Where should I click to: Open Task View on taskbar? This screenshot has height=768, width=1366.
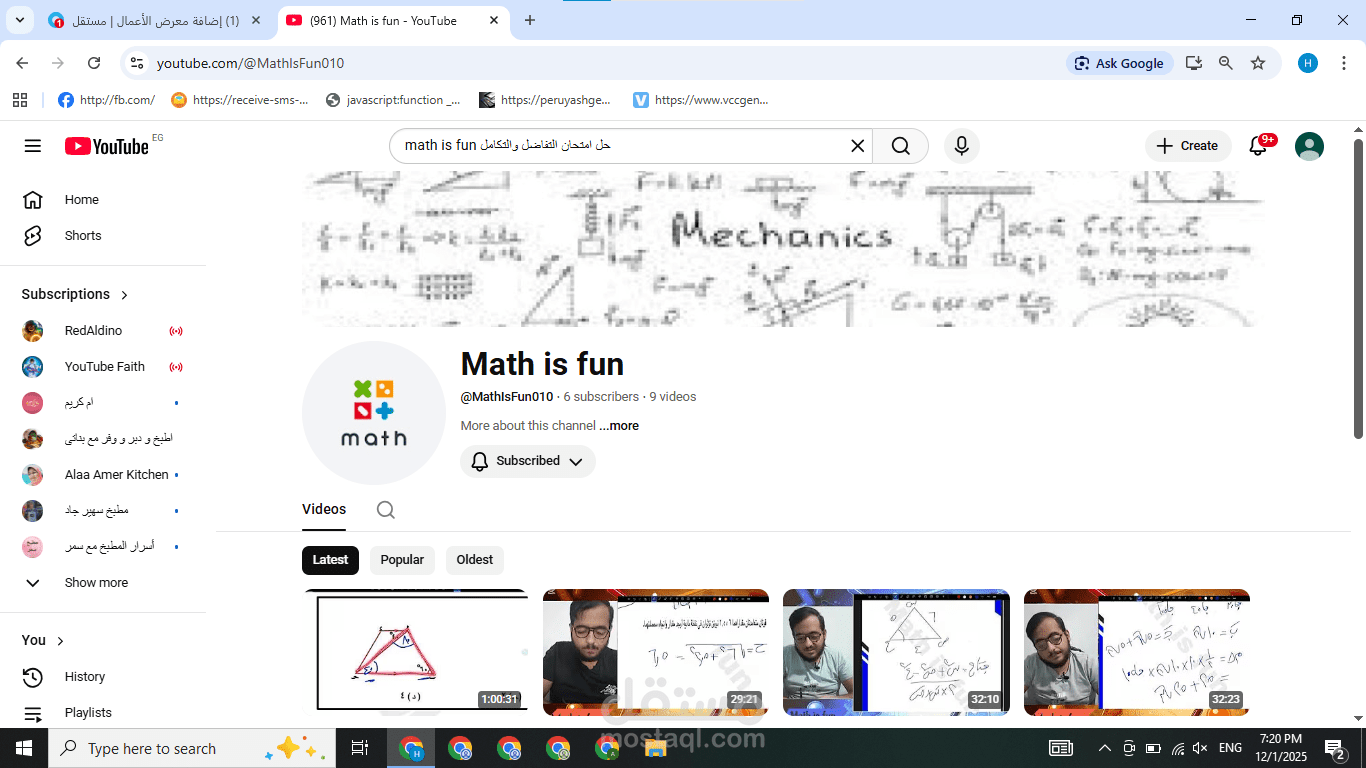coord(360,748)
